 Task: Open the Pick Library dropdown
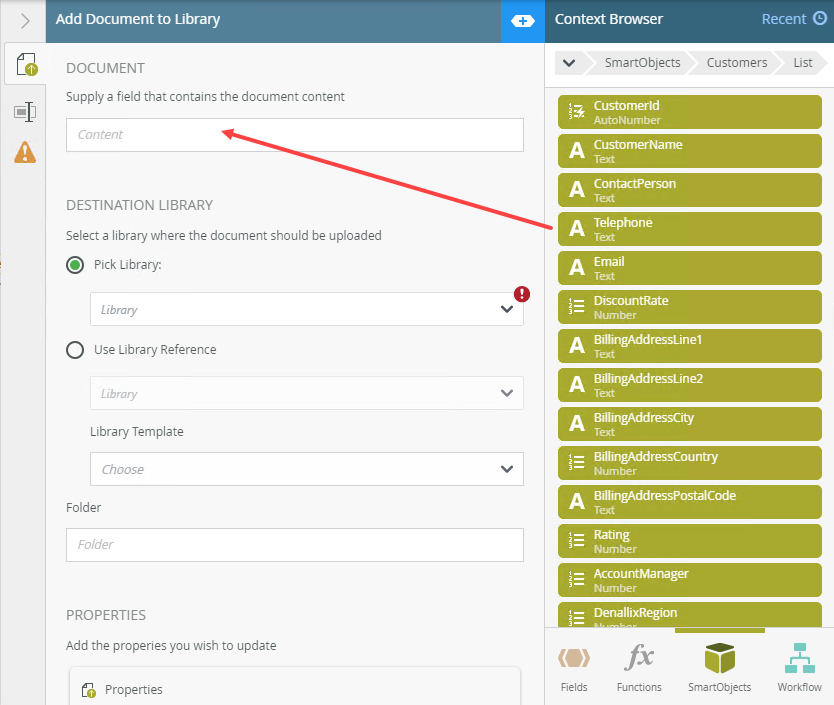click(306, 309)
